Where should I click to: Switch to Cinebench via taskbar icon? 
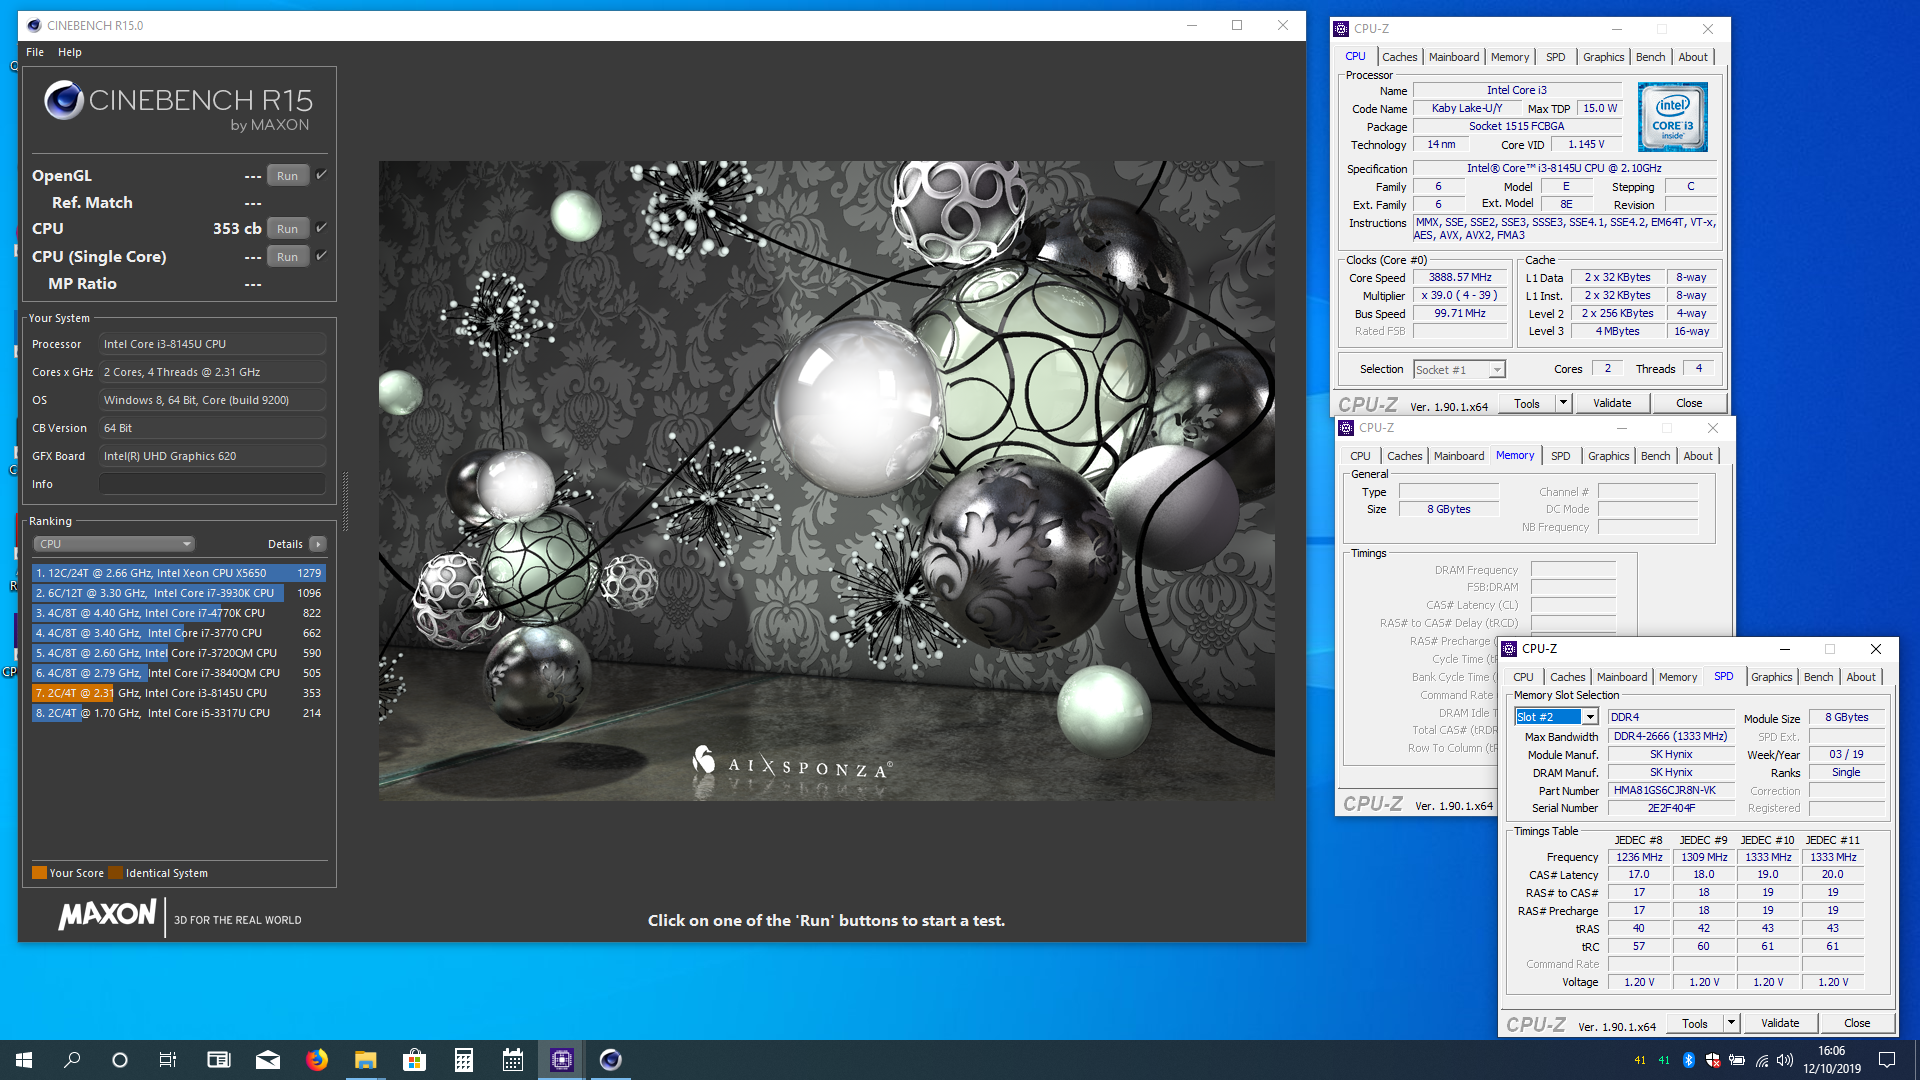(x=610, y=1060)
